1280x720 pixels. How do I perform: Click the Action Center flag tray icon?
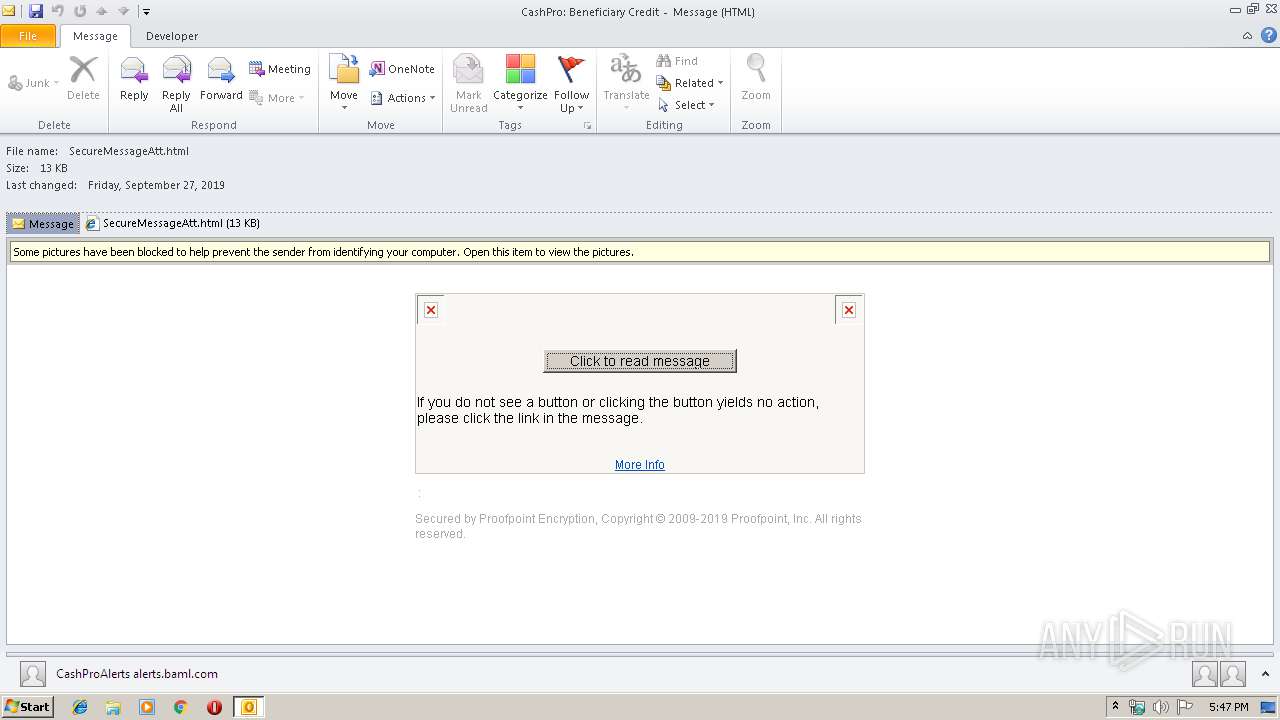point(1185,707)
